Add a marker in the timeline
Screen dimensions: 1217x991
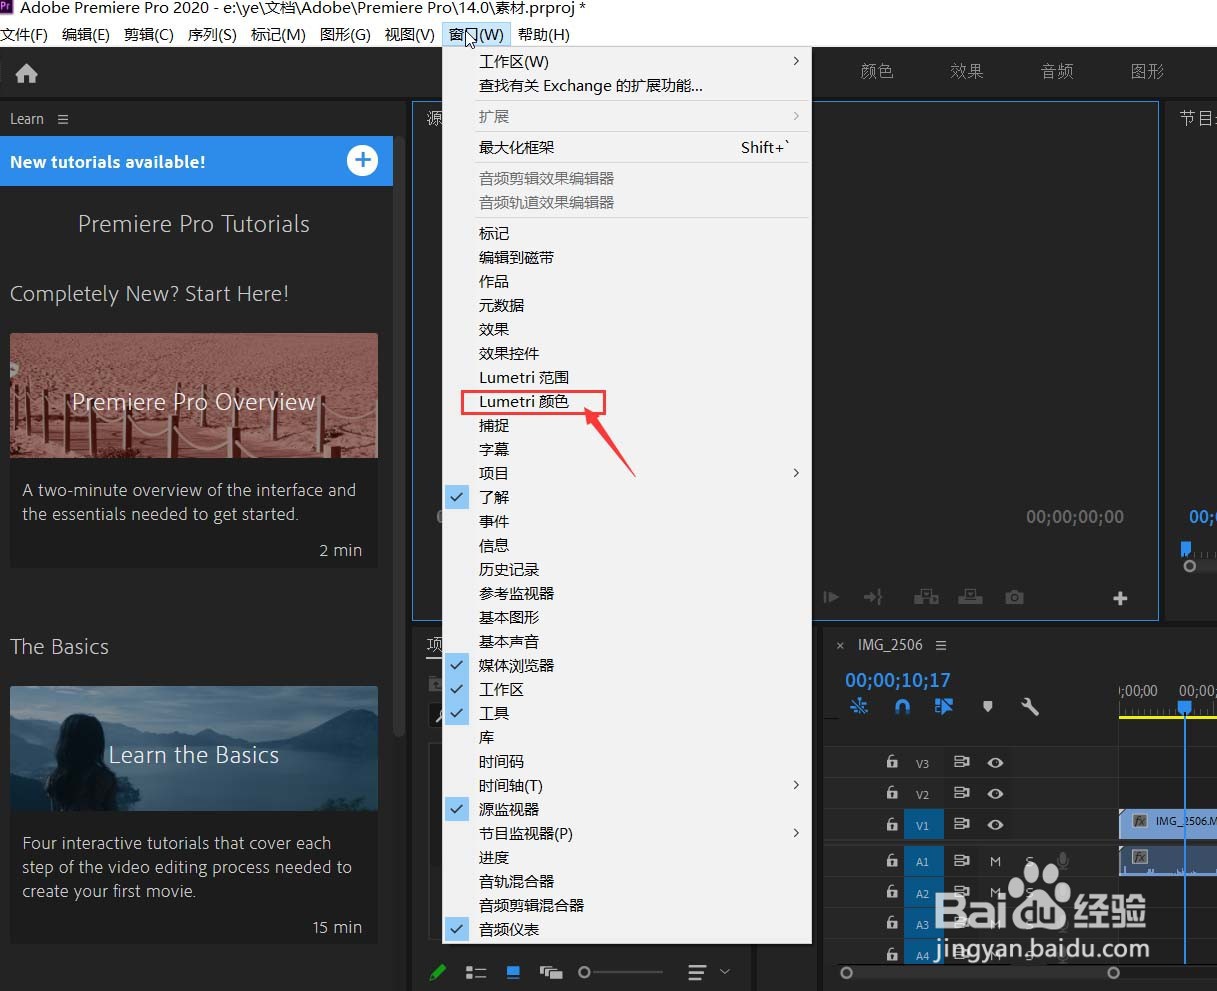[988, 706]
